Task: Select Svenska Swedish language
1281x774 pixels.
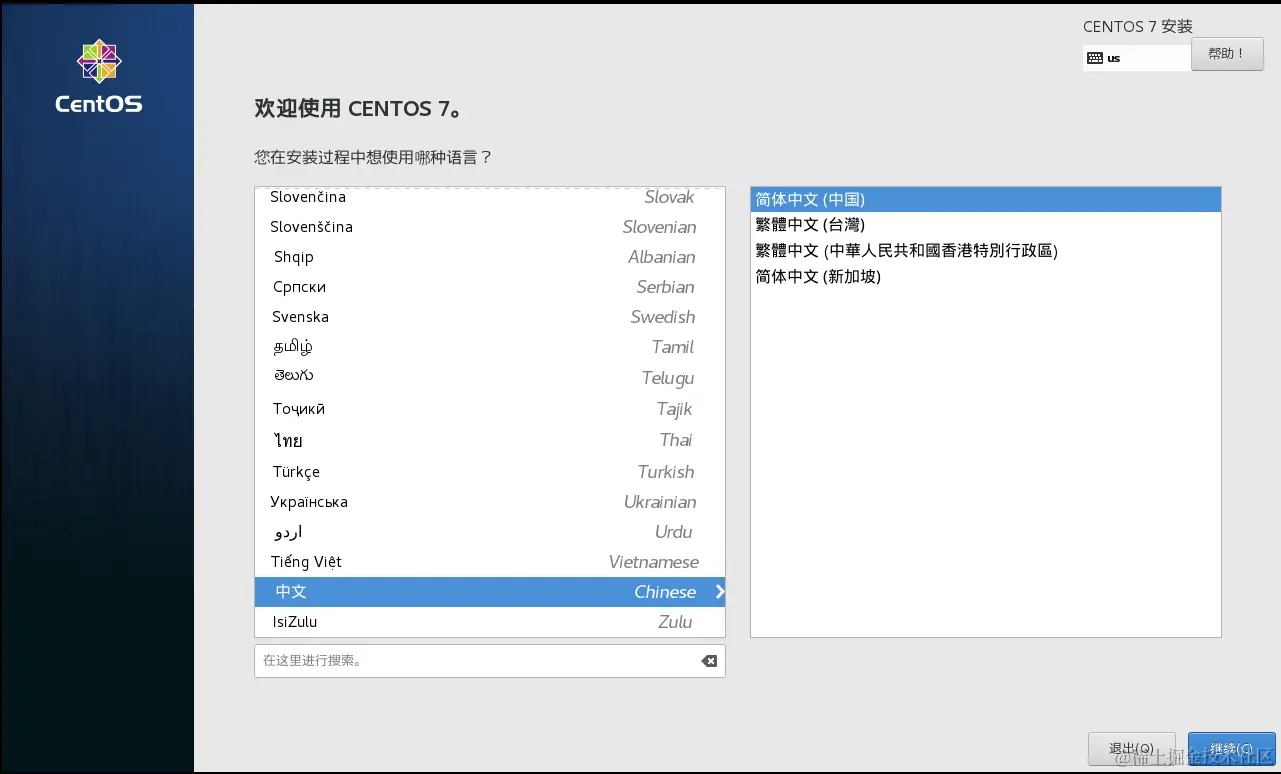Action: (x=490, y=317)
